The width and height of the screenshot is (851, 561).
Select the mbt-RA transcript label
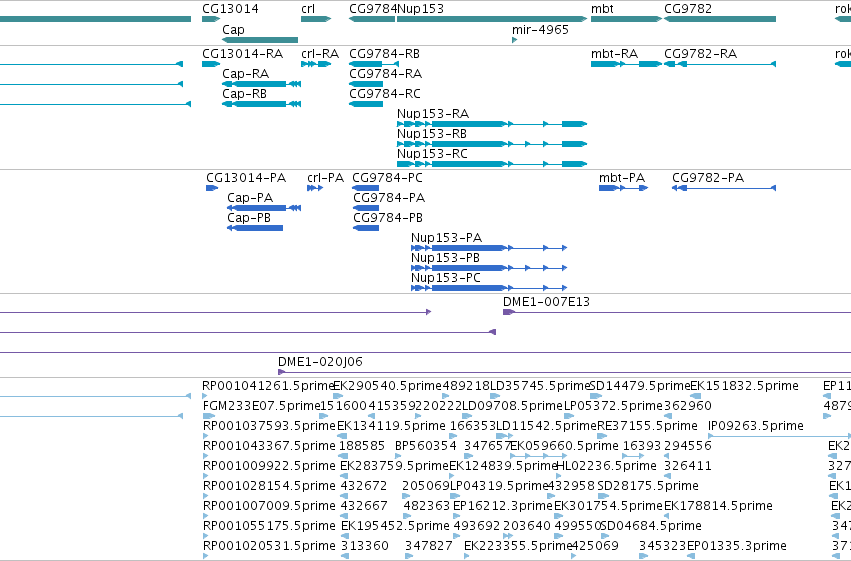pyautogui.click(x=614, y=54)
